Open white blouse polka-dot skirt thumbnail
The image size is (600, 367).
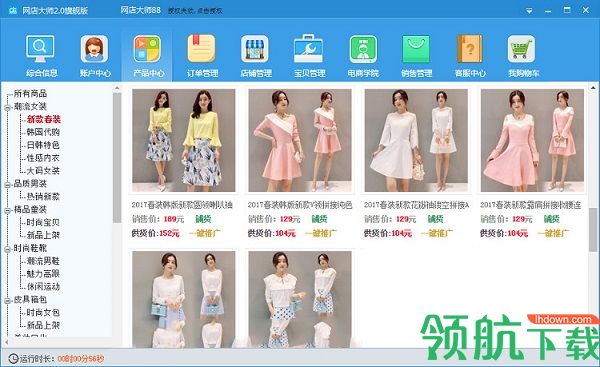pos(300,299)
